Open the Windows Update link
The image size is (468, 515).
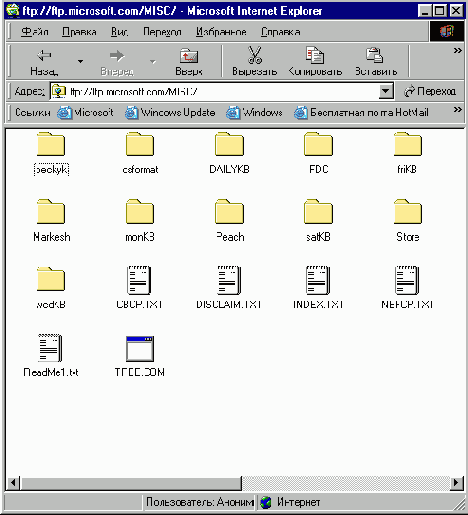point(170,113)
